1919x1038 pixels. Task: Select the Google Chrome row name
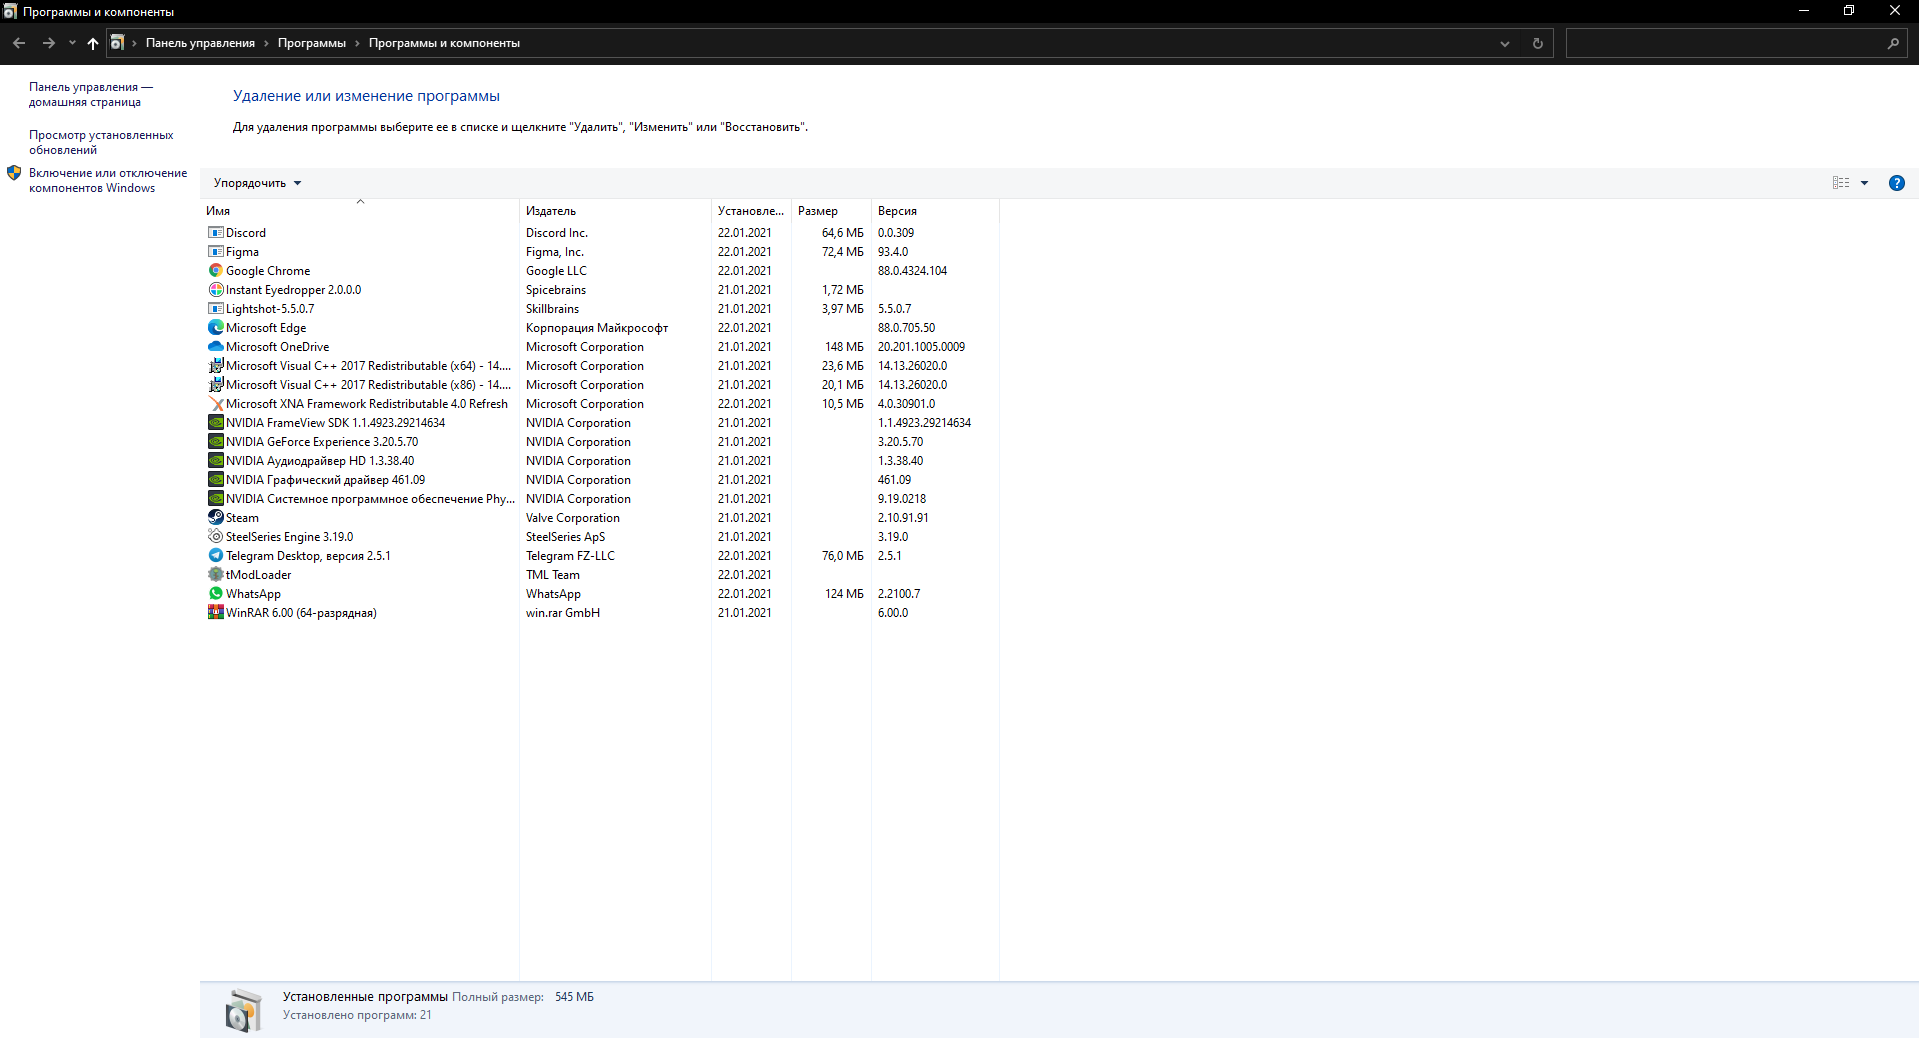click(x=268, y=271)
